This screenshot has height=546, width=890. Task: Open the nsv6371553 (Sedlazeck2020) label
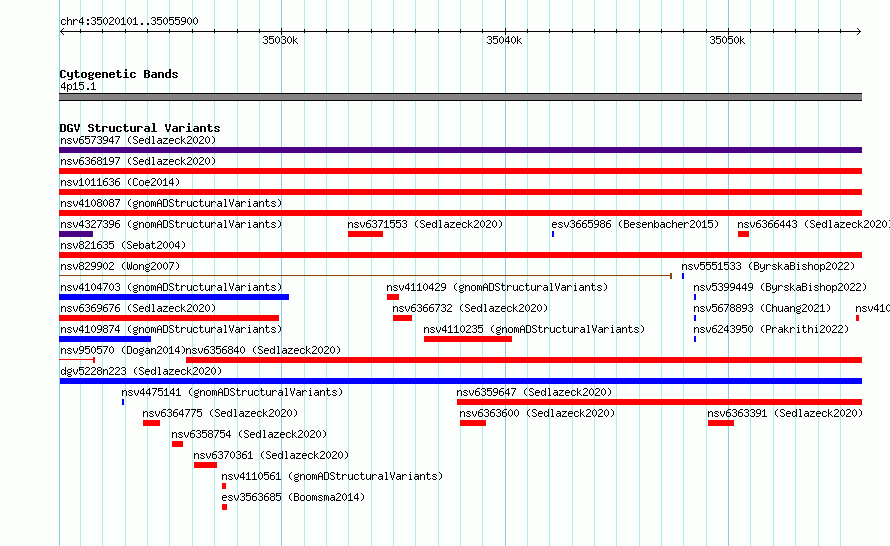pyautogui.click(x=425, y=224)
